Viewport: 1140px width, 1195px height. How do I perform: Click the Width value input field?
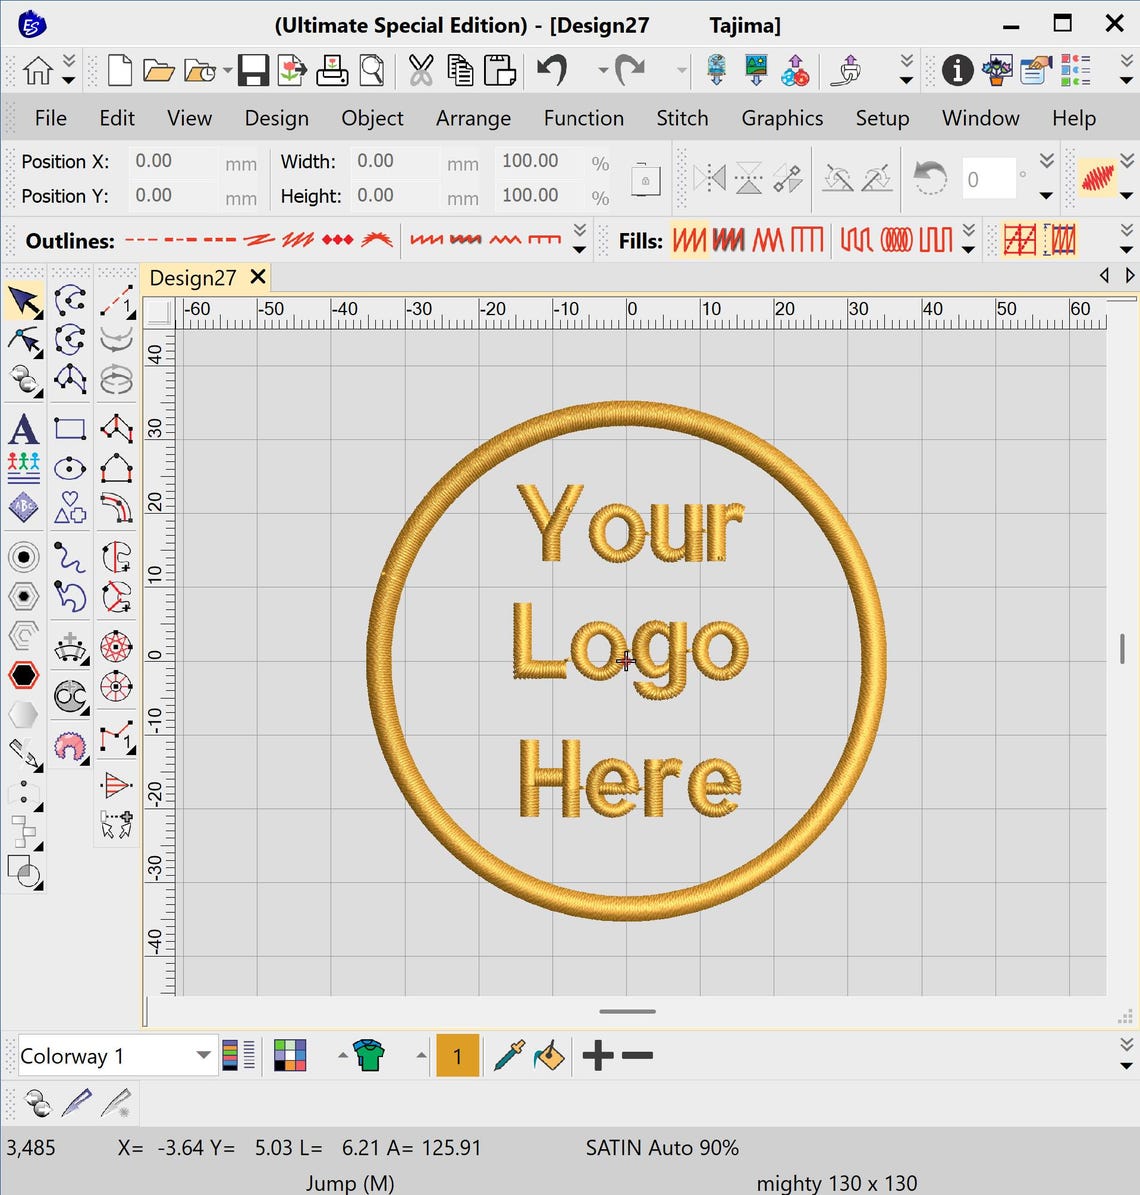[x=395, y=162]
